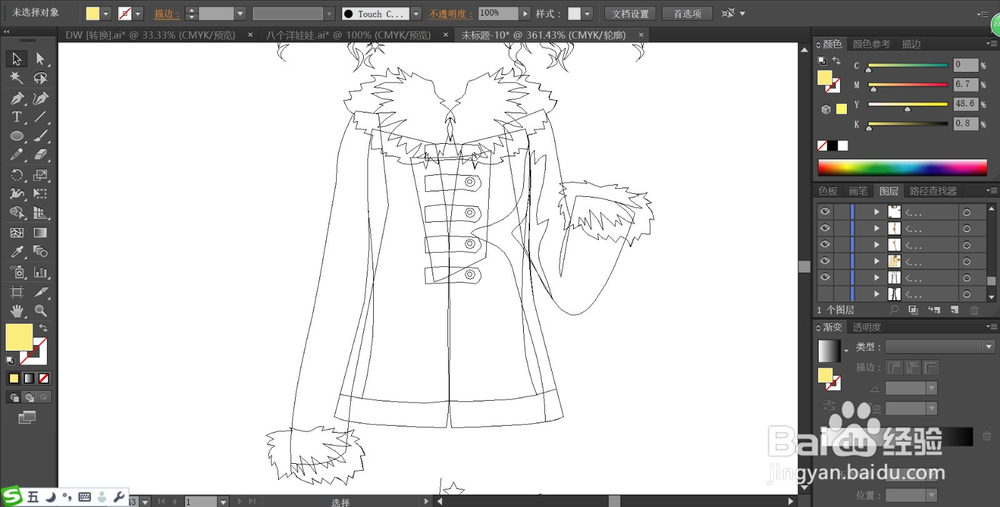Select the Type tool

(x=17, y=117)
